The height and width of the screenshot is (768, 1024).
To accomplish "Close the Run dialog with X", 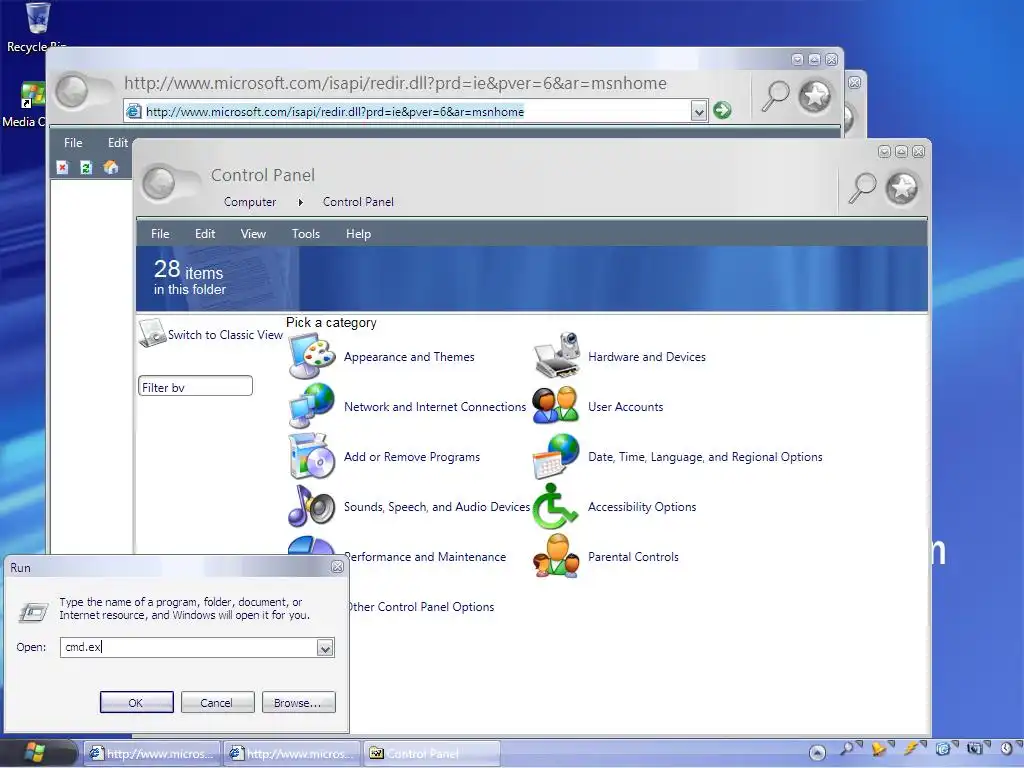I will click(x=337, y=567).
